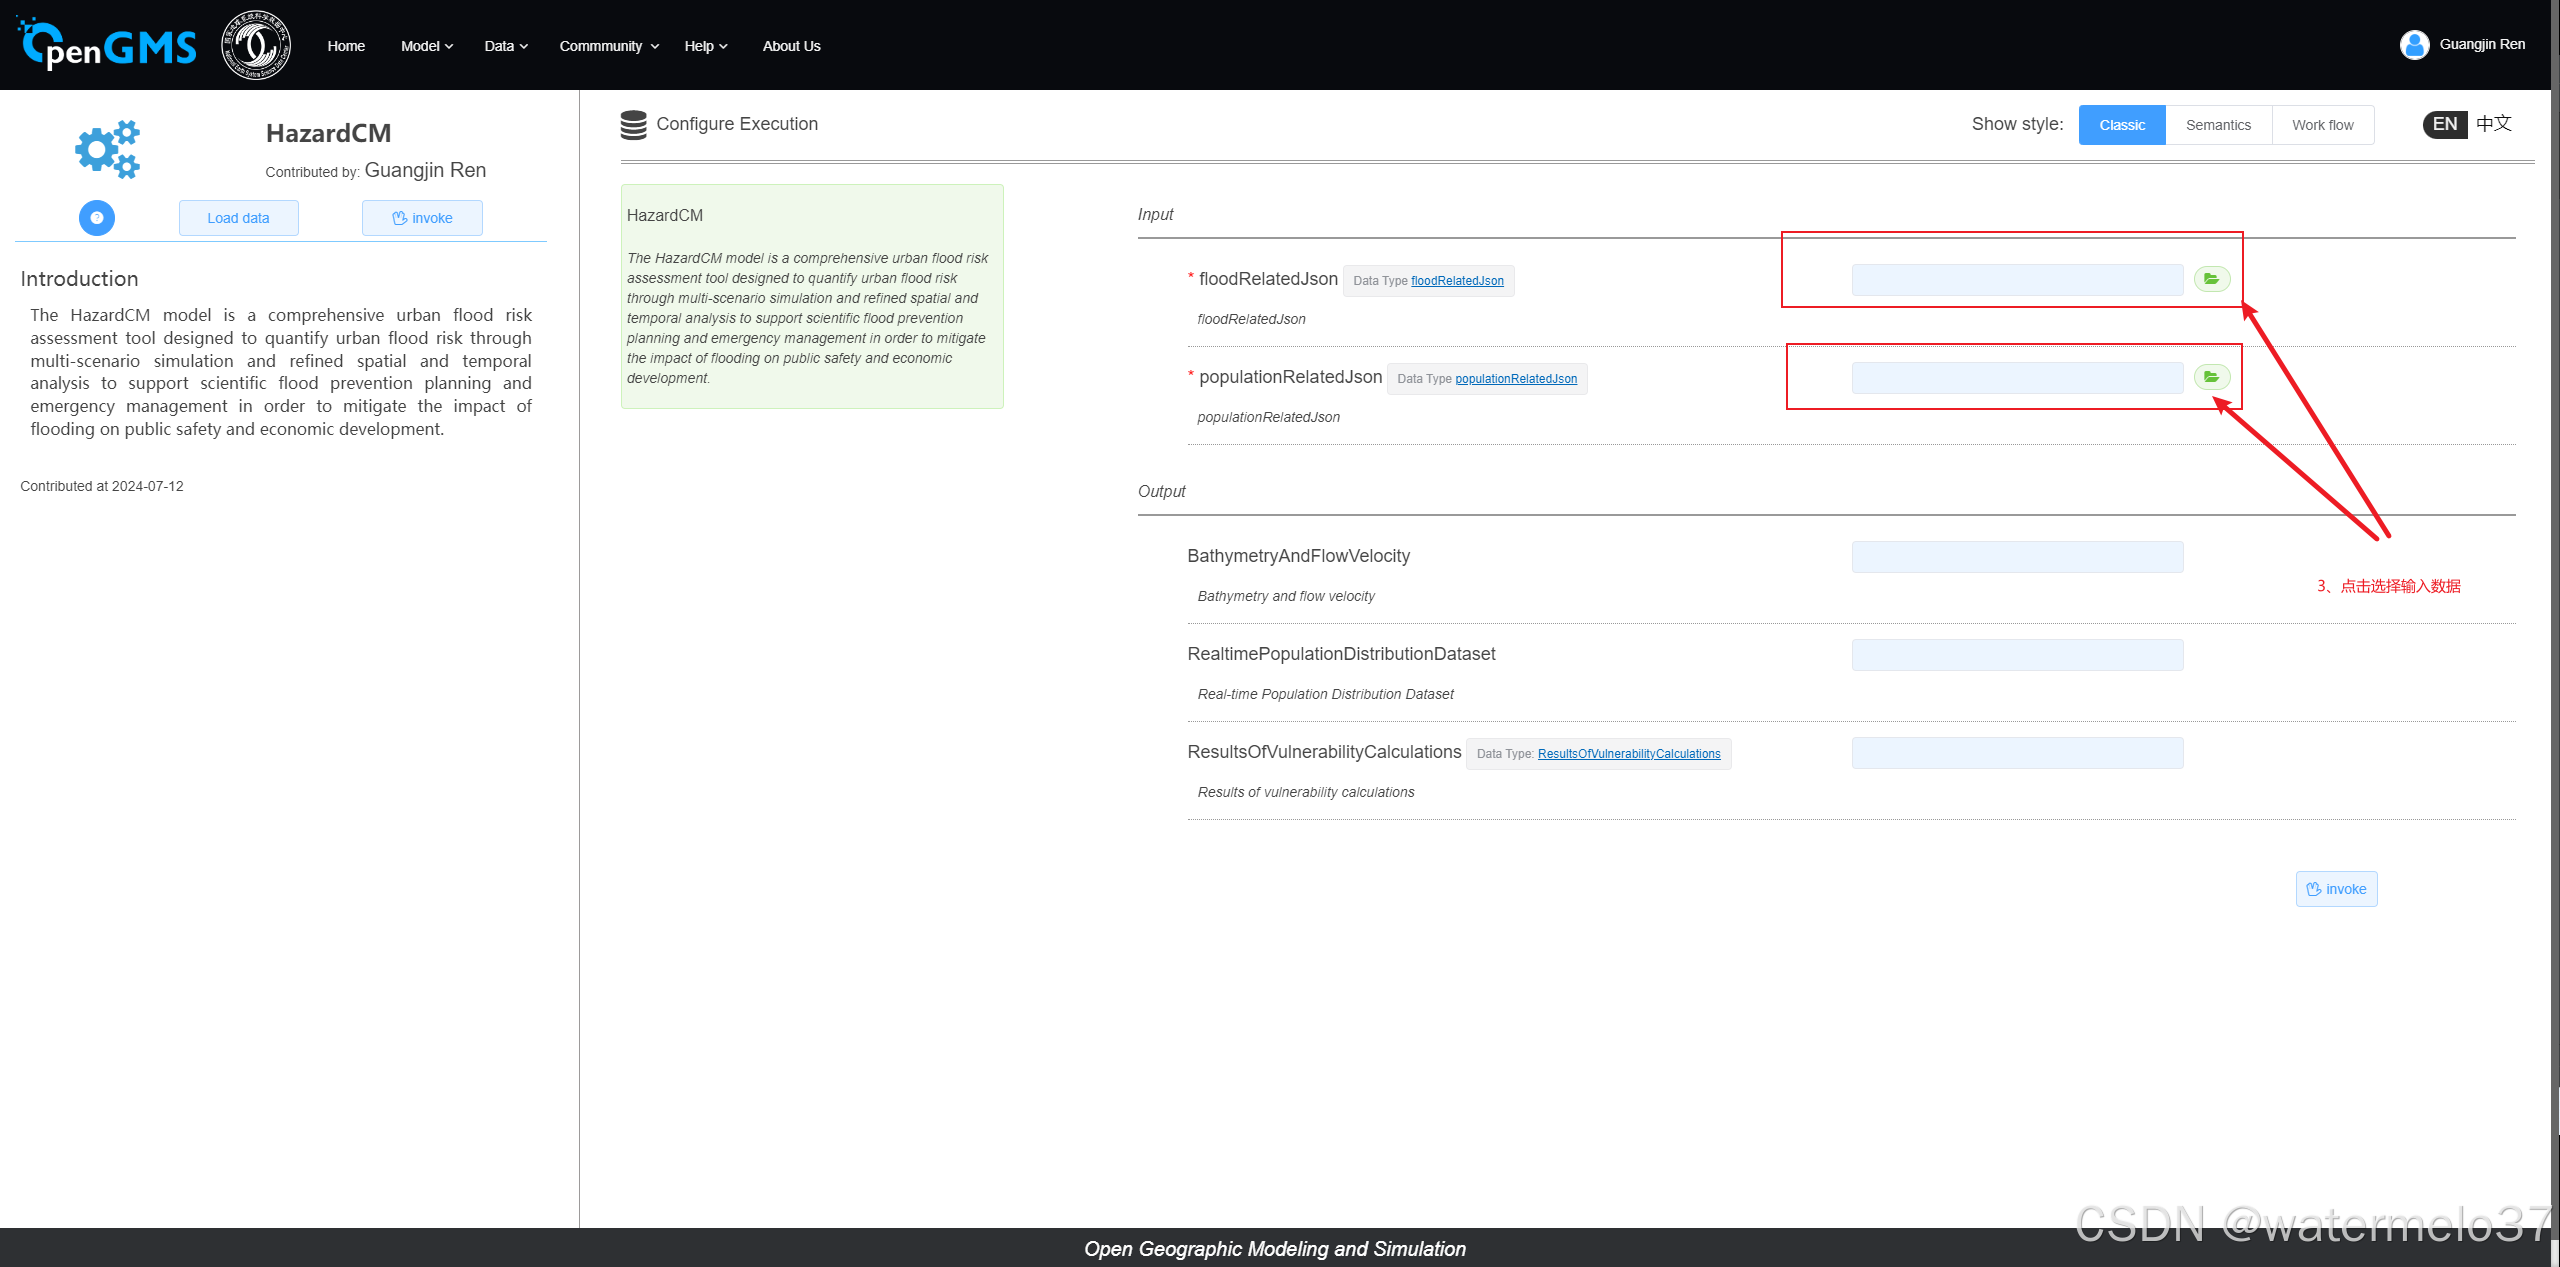Open the About Us page
The width and height of the screenshot is (2560, 1267).
tap(791, 46)
